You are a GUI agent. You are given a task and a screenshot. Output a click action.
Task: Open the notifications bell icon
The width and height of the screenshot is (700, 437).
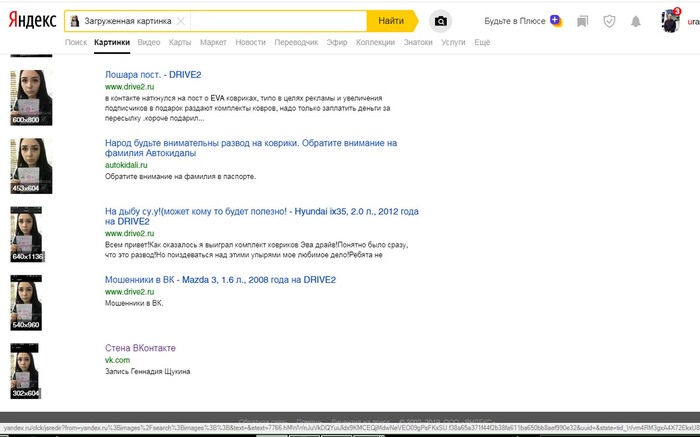coord(636,21)
